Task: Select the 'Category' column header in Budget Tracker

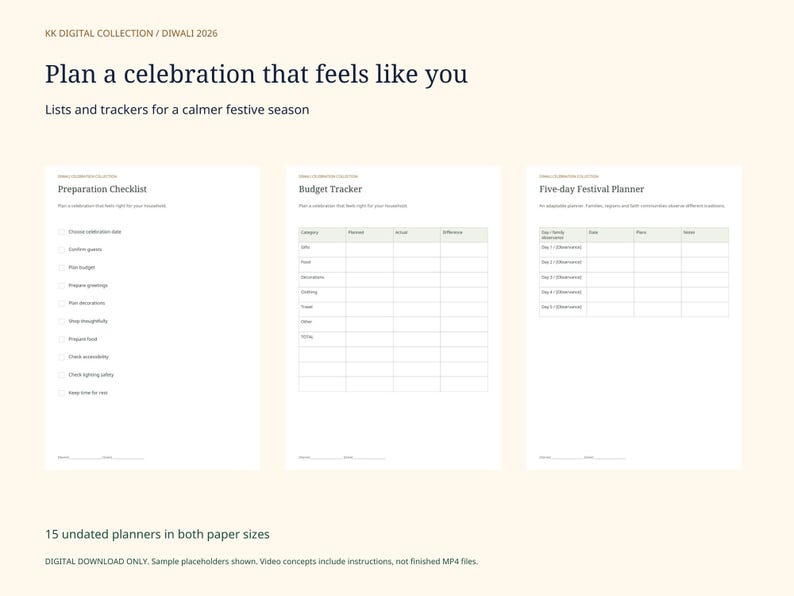Action: coord(323,234)
